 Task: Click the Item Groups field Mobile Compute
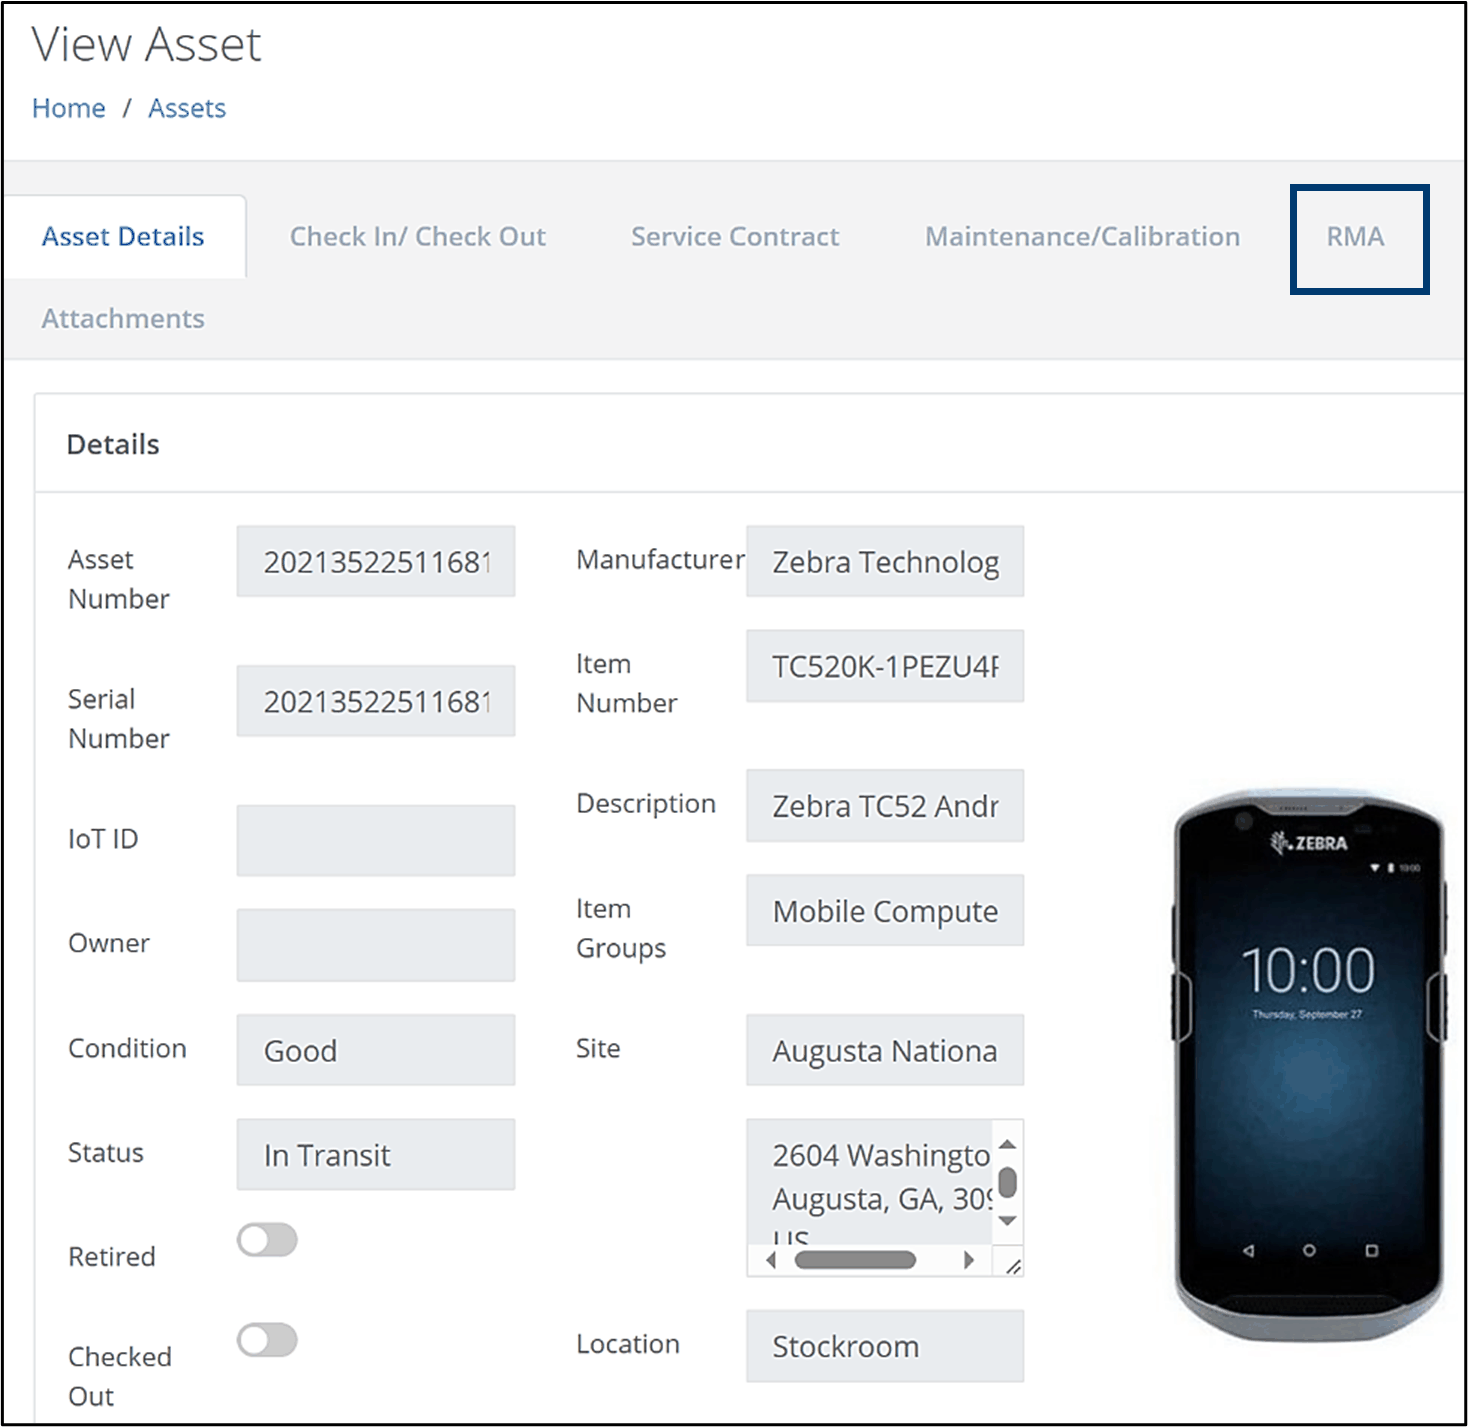pyautogui.click(x=885, y=910)
